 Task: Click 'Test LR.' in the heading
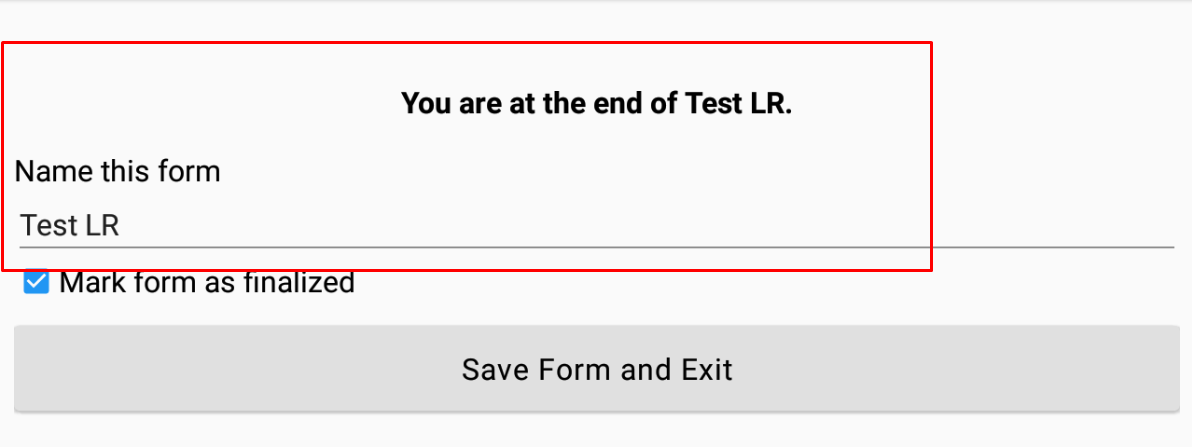(739, 103)
